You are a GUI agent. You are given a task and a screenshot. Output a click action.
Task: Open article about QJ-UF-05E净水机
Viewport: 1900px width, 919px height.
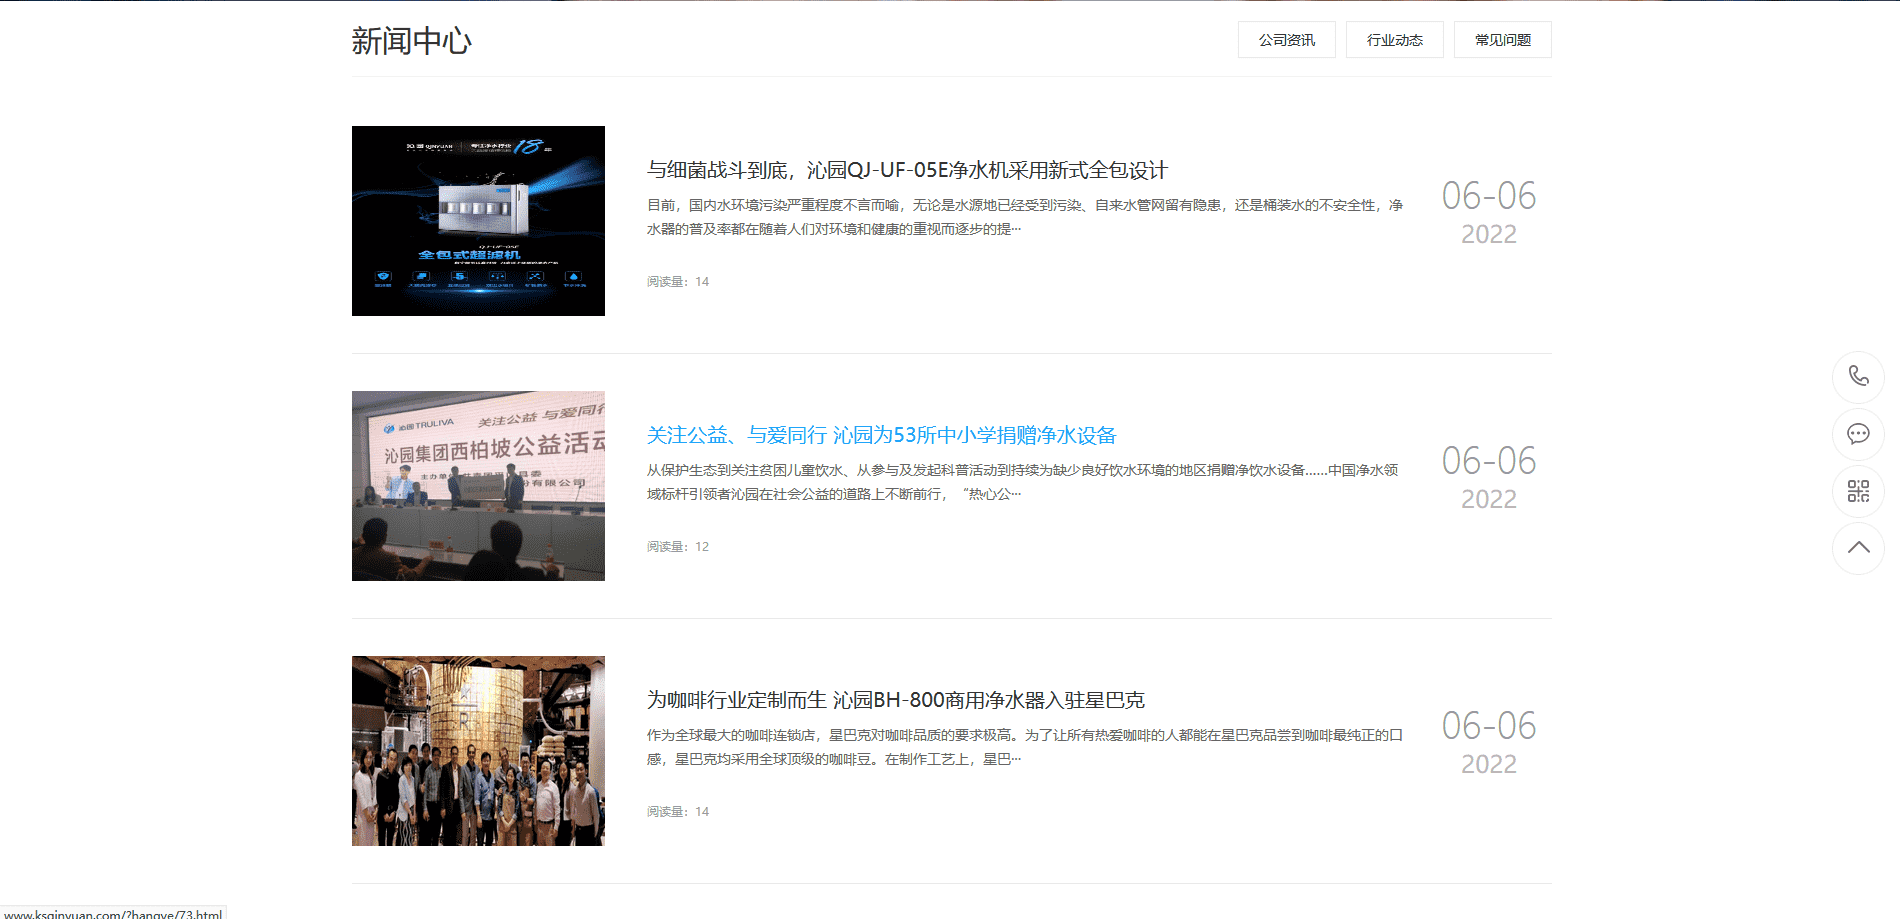(906, 171)
